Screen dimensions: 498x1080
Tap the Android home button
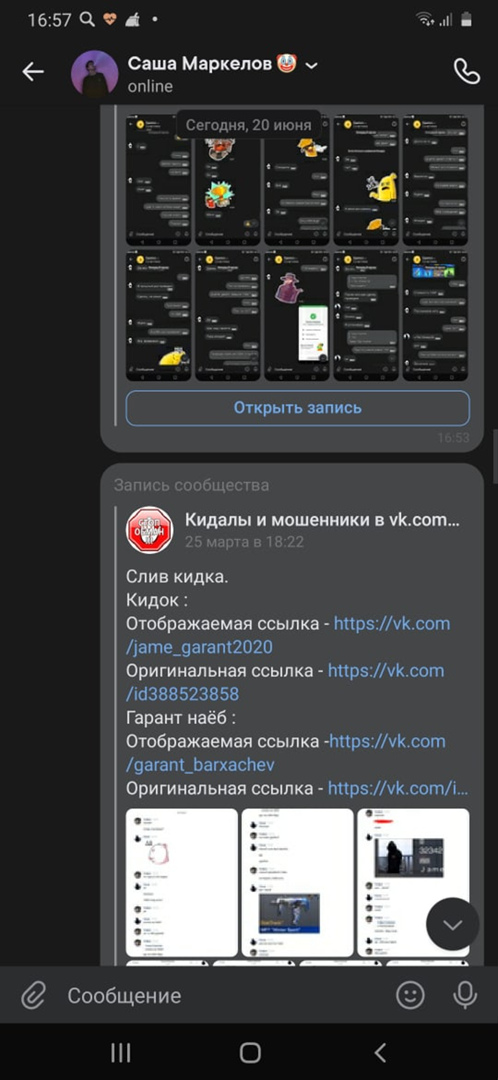click(x=249, y=1052)
